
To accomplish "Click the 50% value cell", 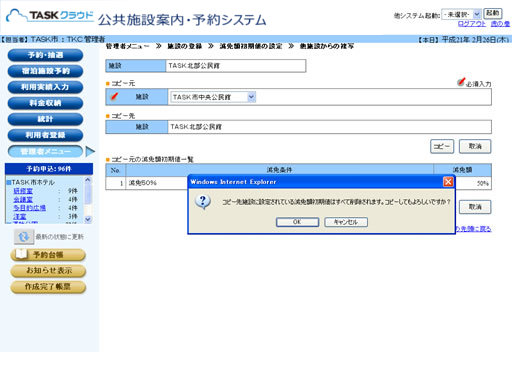I will click(473, 183).
